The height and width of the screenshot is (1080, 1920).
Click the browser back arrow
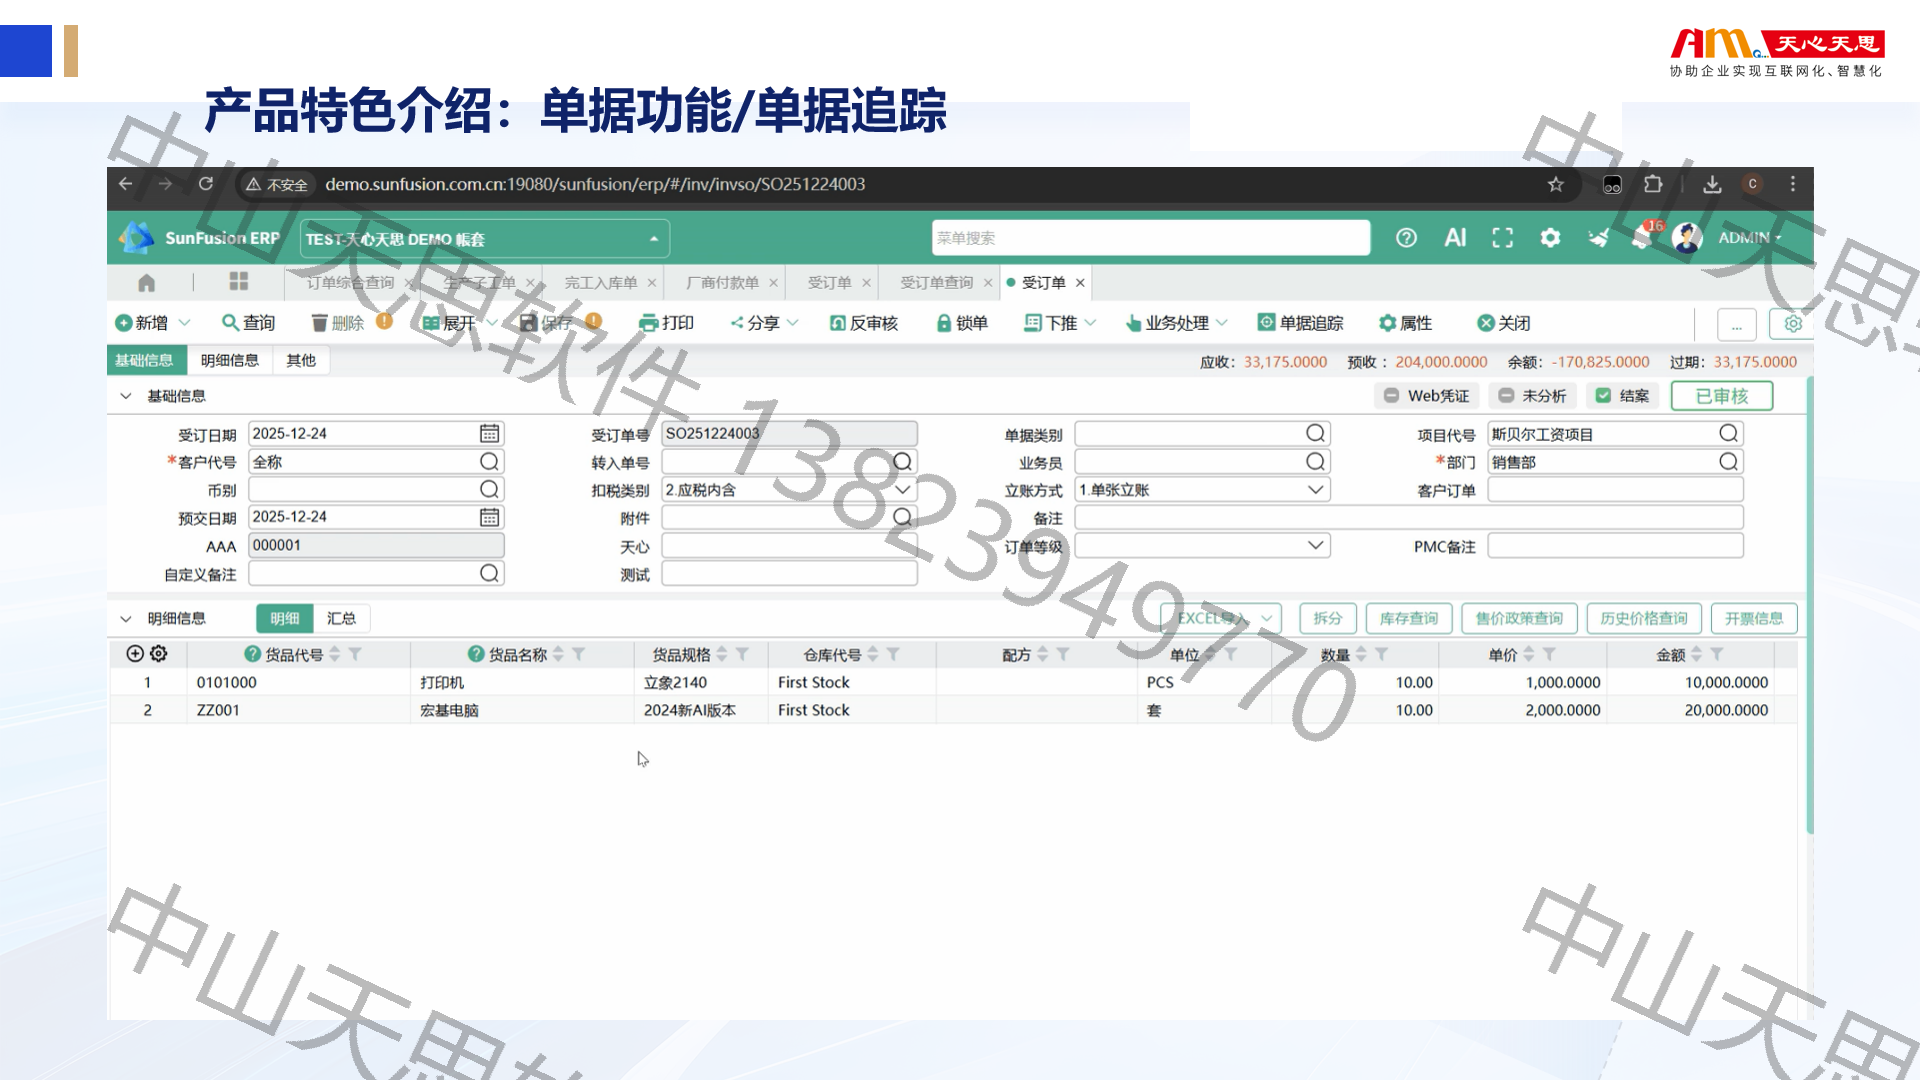[x=125, y=184]
